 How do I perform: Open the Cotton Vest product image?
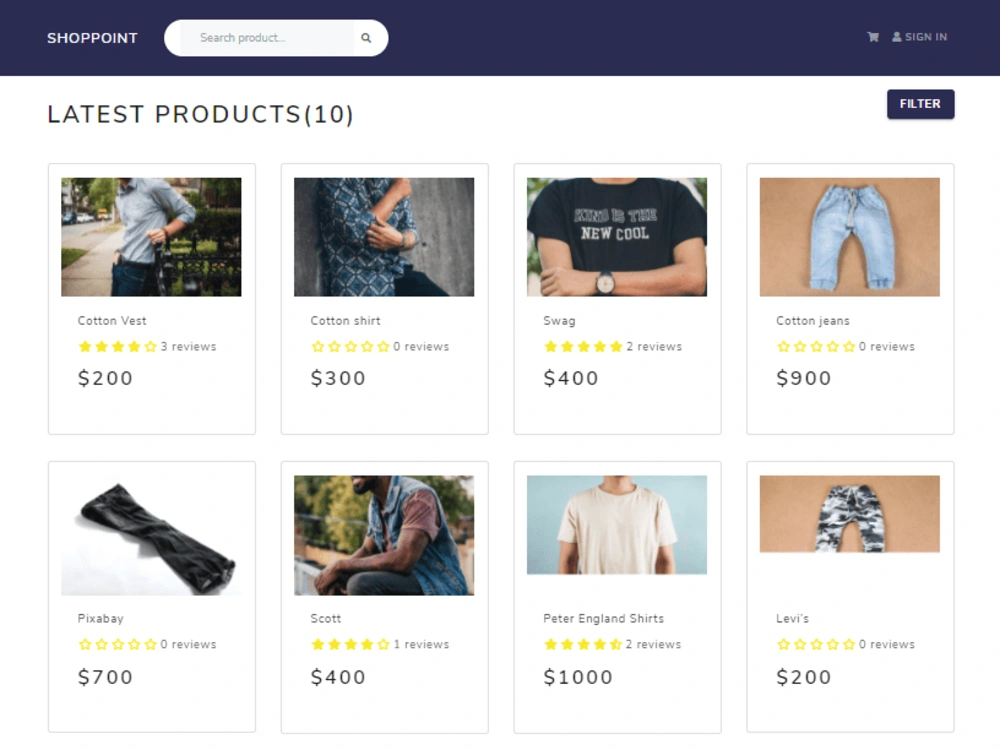(151, 237)
